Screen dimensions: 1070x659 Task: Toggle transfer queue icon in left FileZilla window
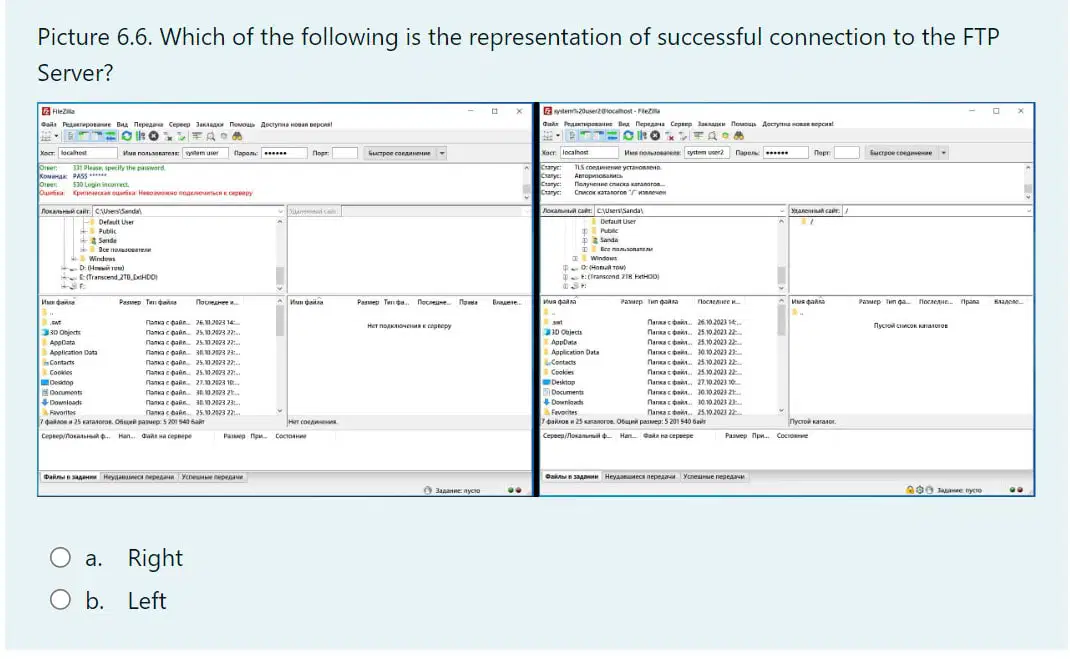(109, 136)
